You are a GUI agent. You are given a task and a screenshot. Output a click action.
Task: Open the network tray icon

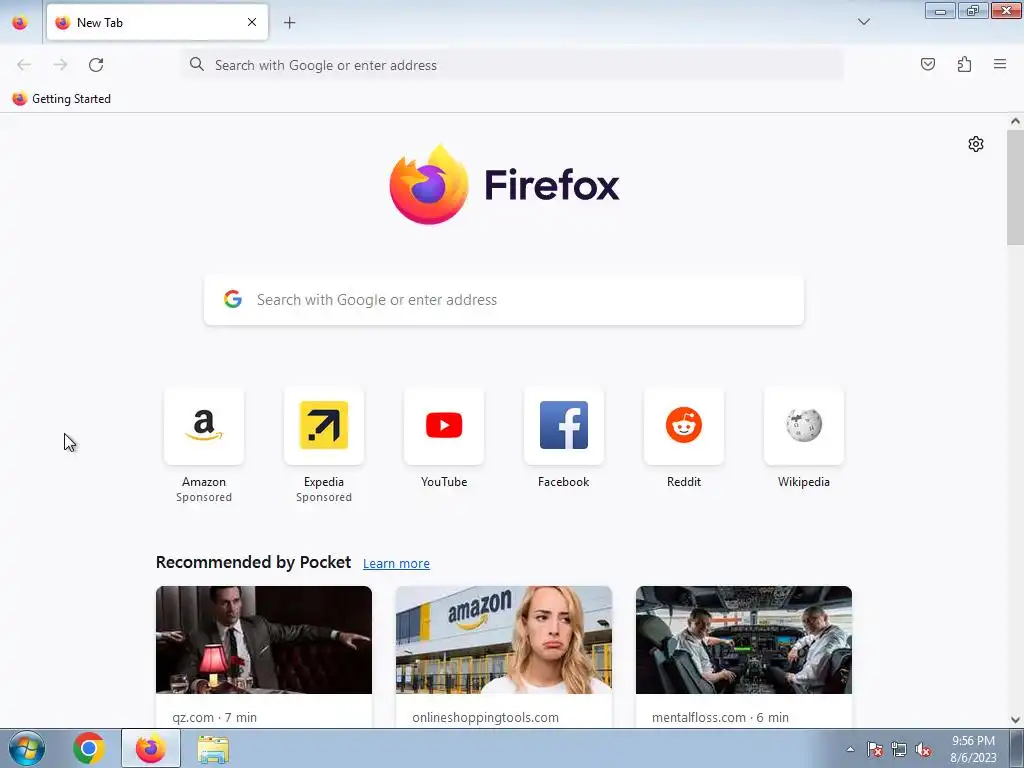[x=899, y=749]
